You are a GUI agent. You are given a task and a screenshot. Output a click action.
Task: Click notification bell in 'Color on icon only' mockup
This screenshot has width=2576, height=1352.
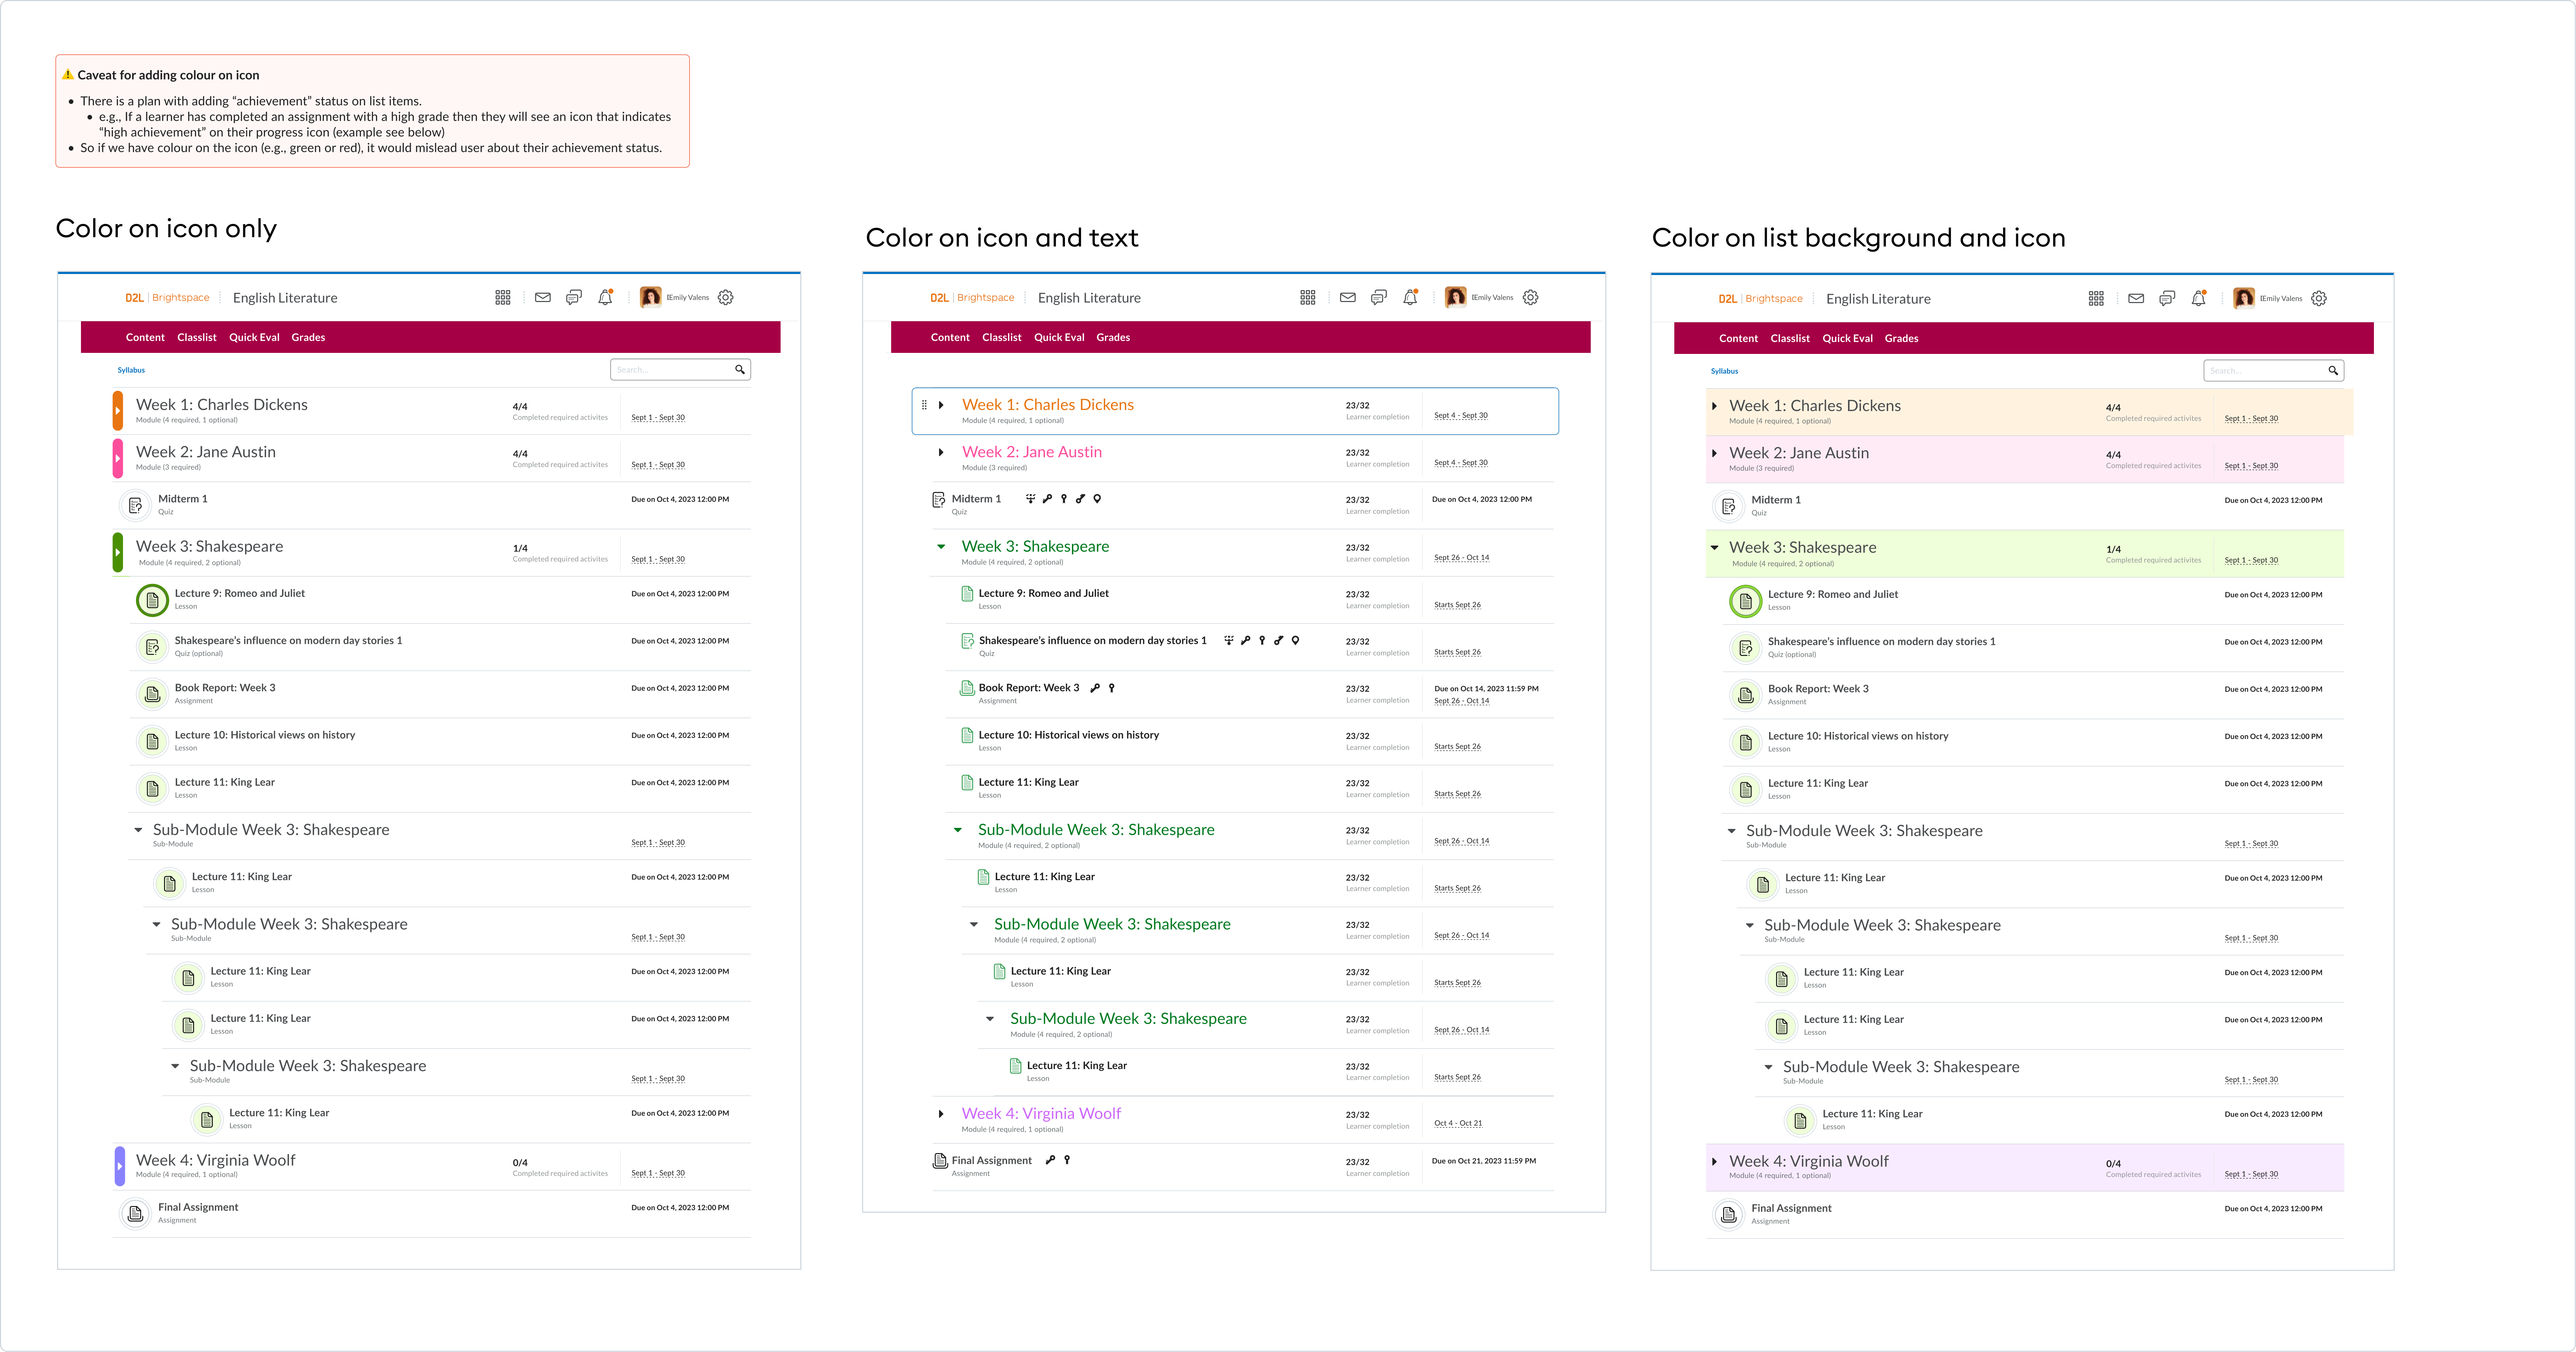[605, 297]
